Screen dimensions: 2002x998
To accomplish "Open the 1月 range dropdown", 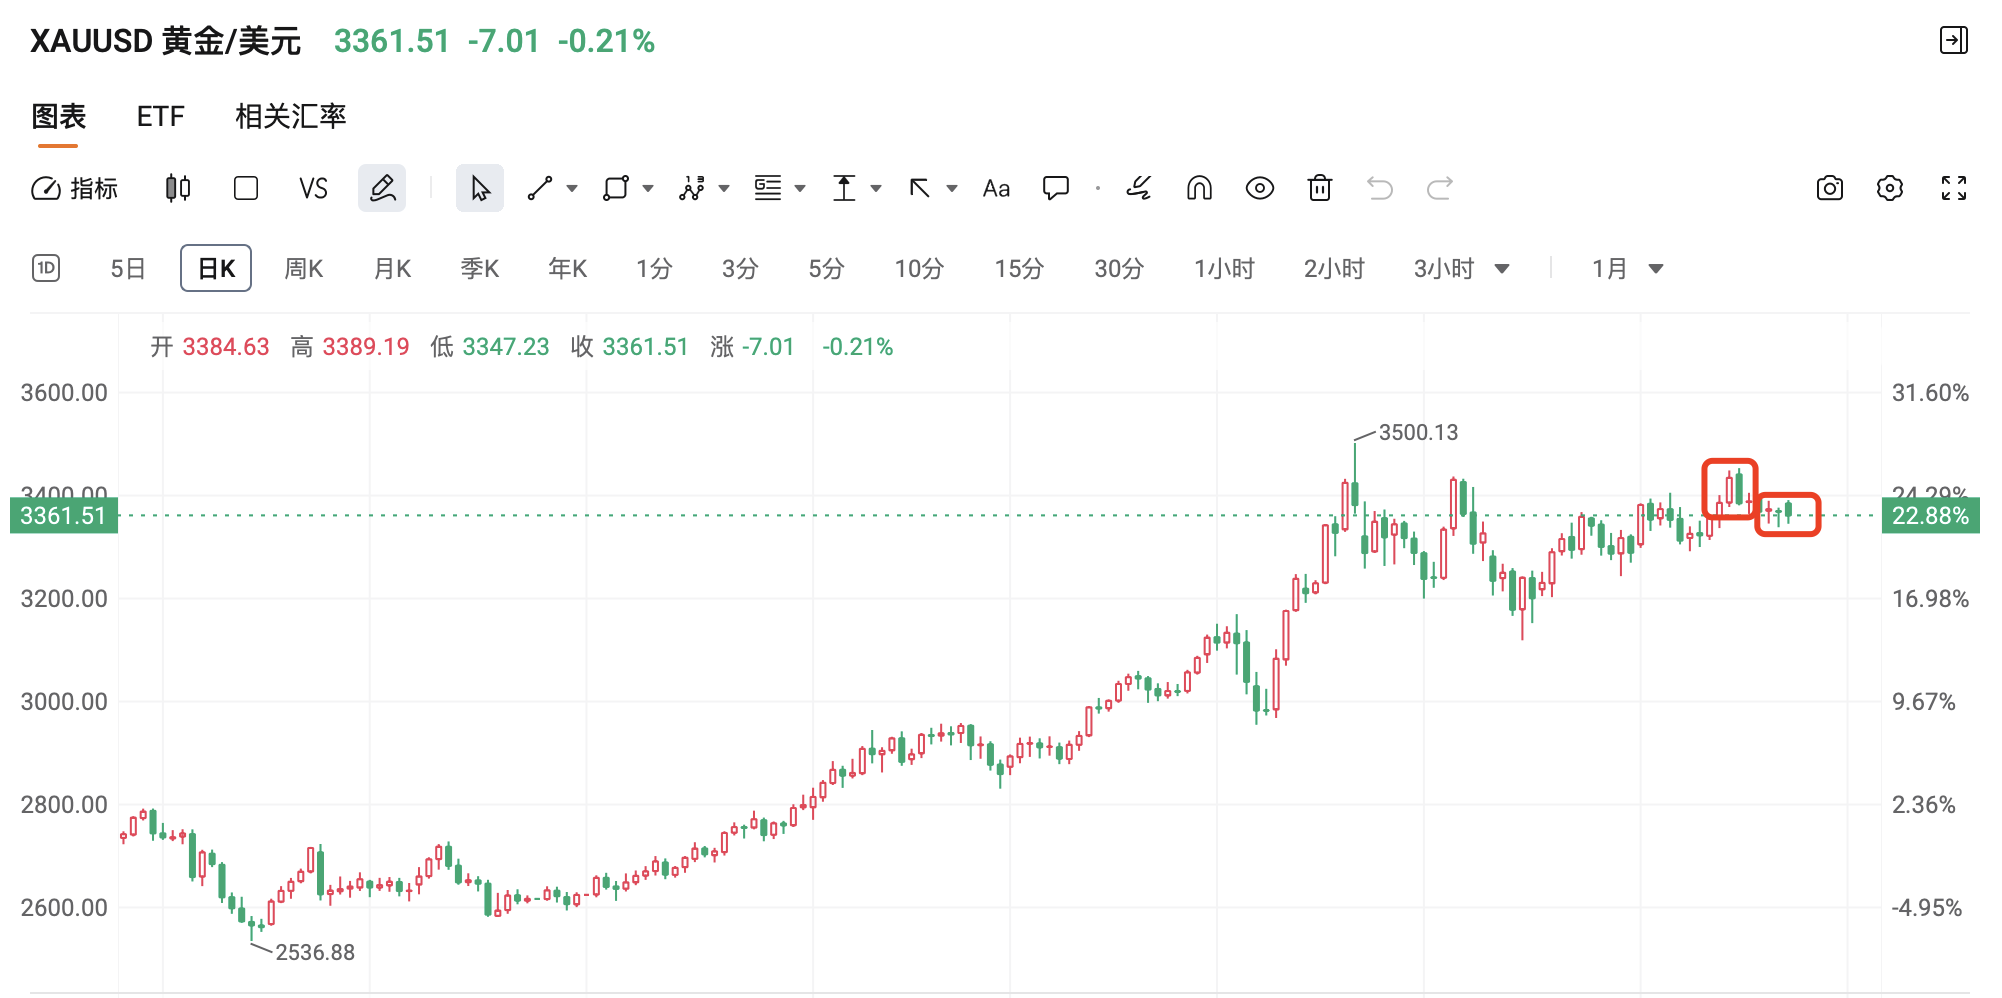I will click(1627, 268).
